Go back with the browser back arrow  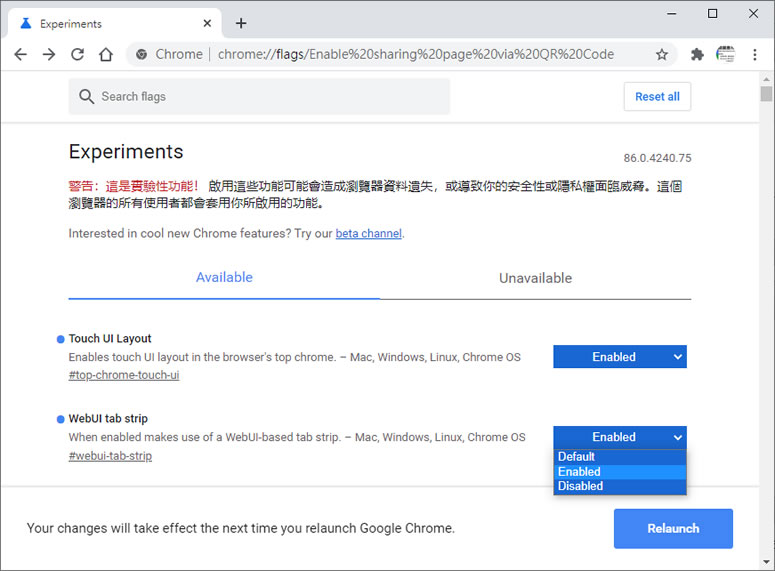pyautogui.click(x=20, y=54)
